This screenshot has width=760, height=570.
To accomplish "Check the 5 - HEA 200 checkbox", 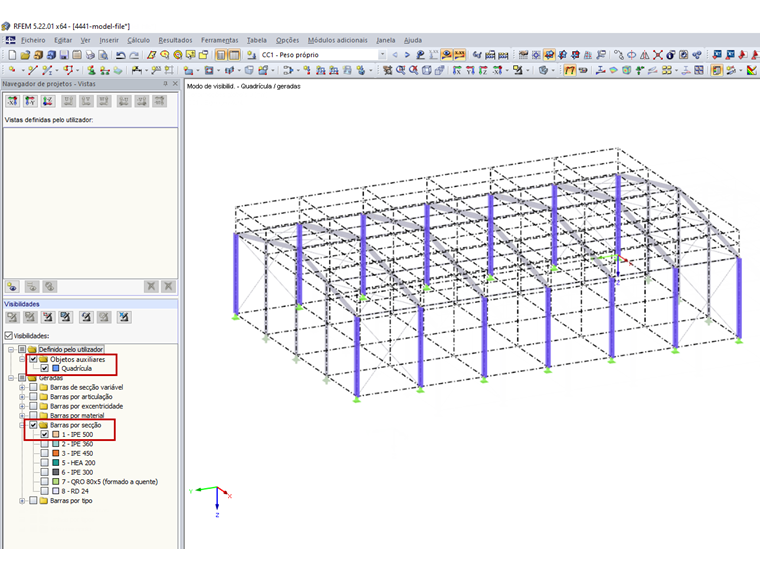I will point(45,463).
